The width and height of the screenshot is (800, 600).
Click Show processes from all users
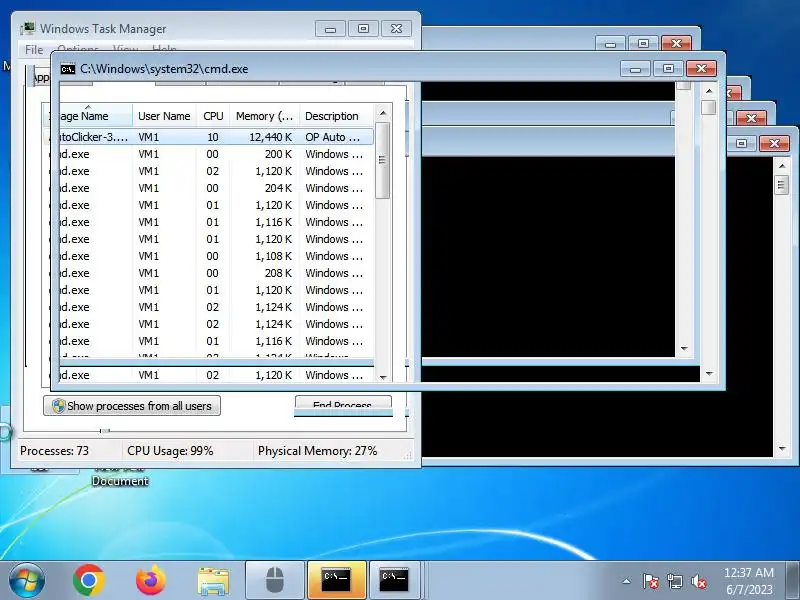tap(132, 406)
